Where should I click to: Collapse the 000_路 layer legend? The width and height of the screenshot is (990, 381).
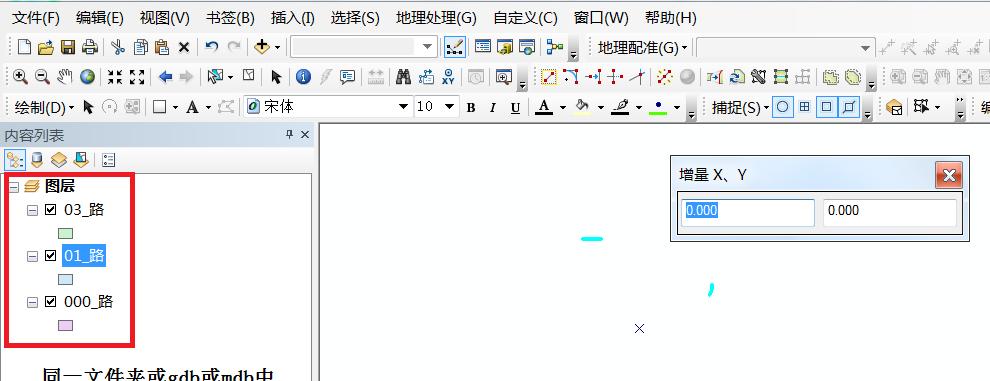pyautogui.click(x=32, y=303)
